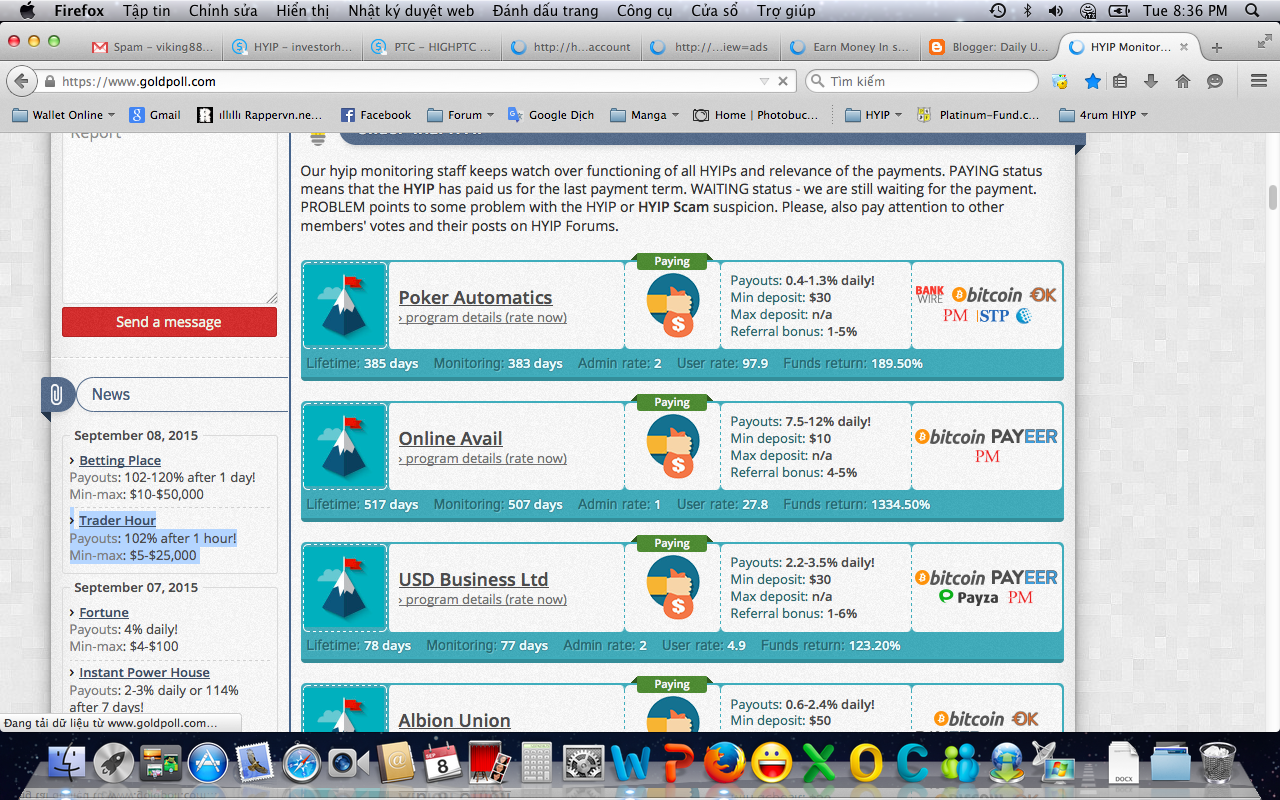Toggle the bookmark star for this page
1280x800 pixels.
(1092, 81)
